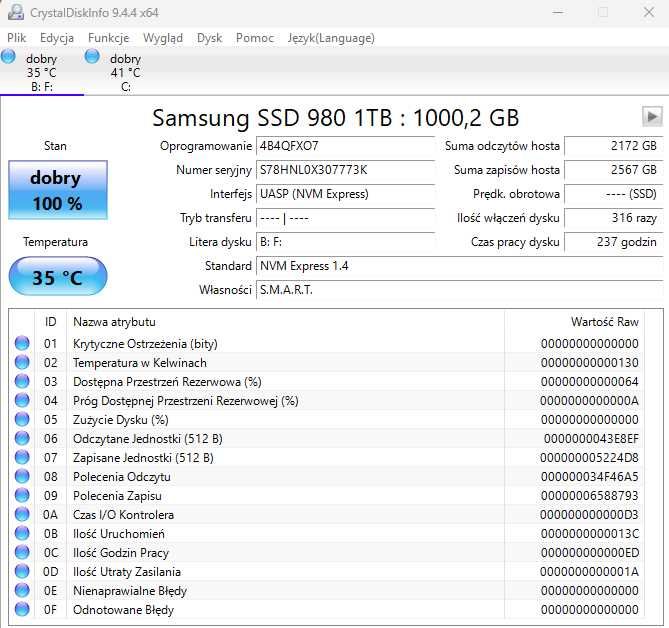Image resolution: width=669 pixels, height=628 pixels.
Task: Click the status orb for Odczytane Jednostki
Action: point(22,438)
